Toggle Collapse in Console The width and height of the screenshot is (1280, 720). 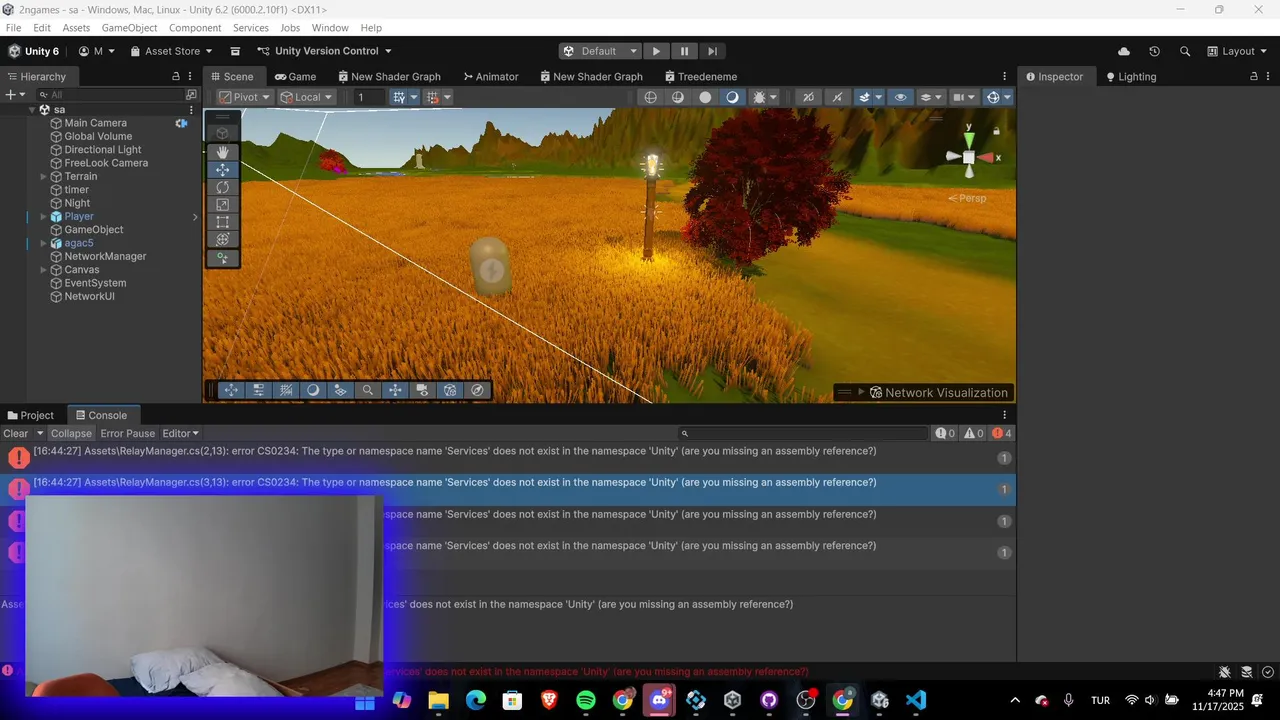click(x=71, y=433)
